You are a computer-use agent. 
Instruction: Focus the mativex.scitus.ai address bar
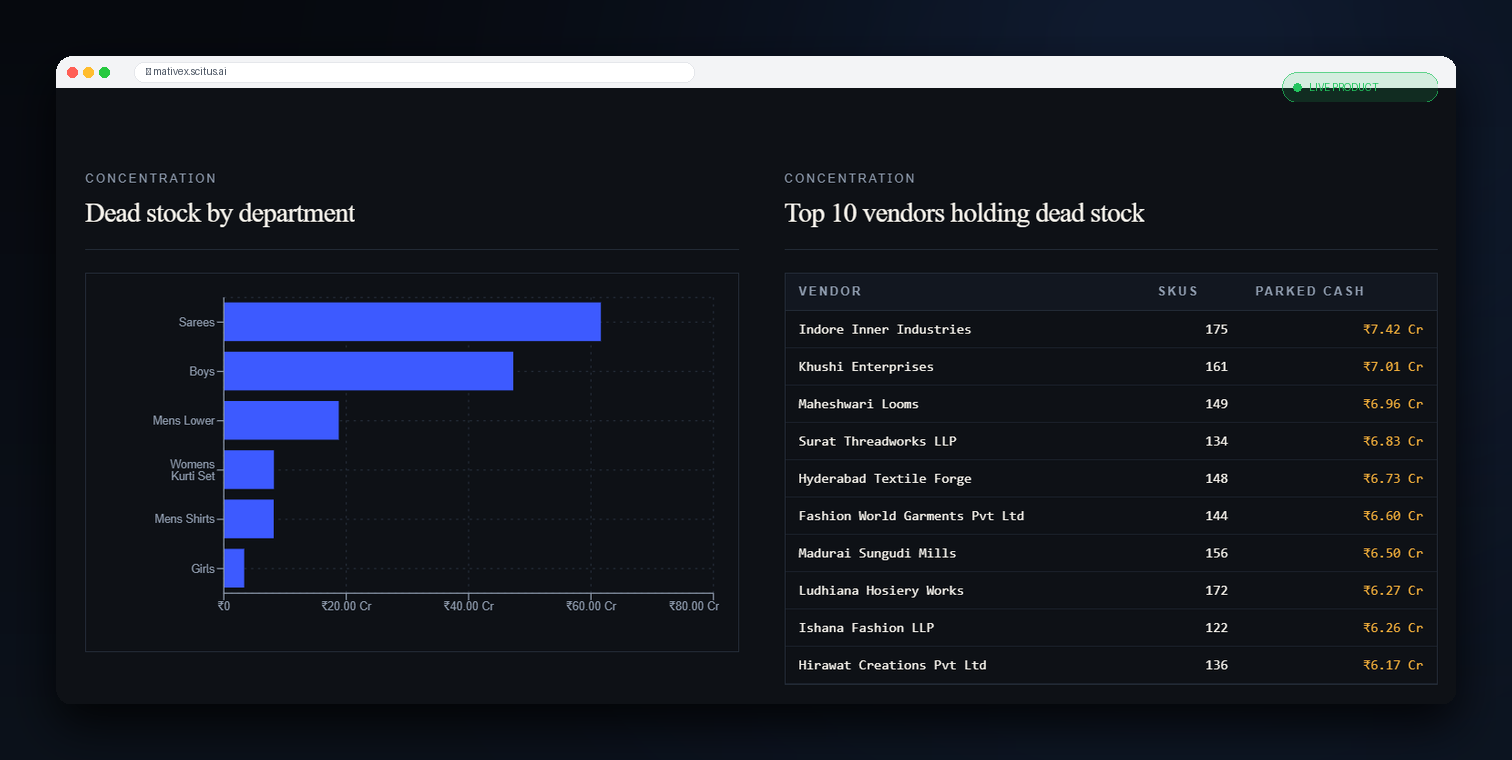414,72
